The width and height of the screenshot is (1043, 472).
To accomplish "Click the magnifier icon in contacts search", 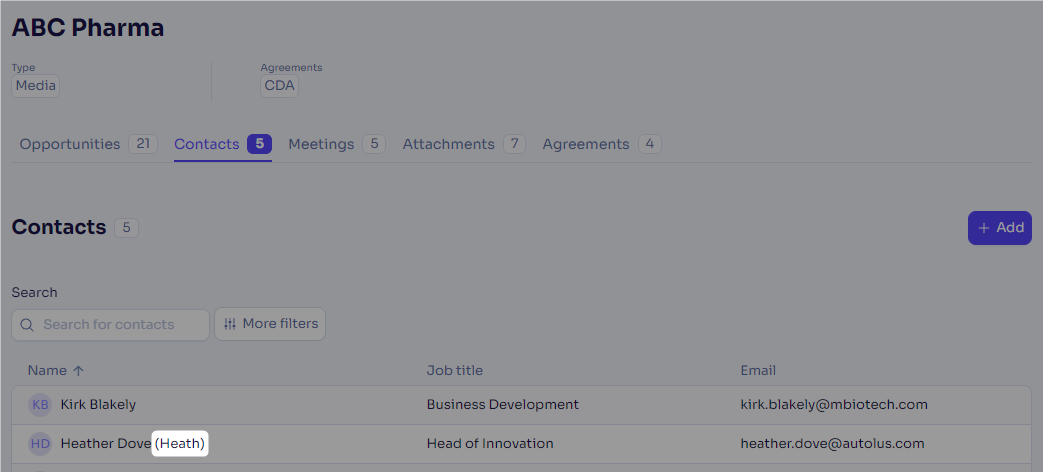I will click(x=27, y=324).
